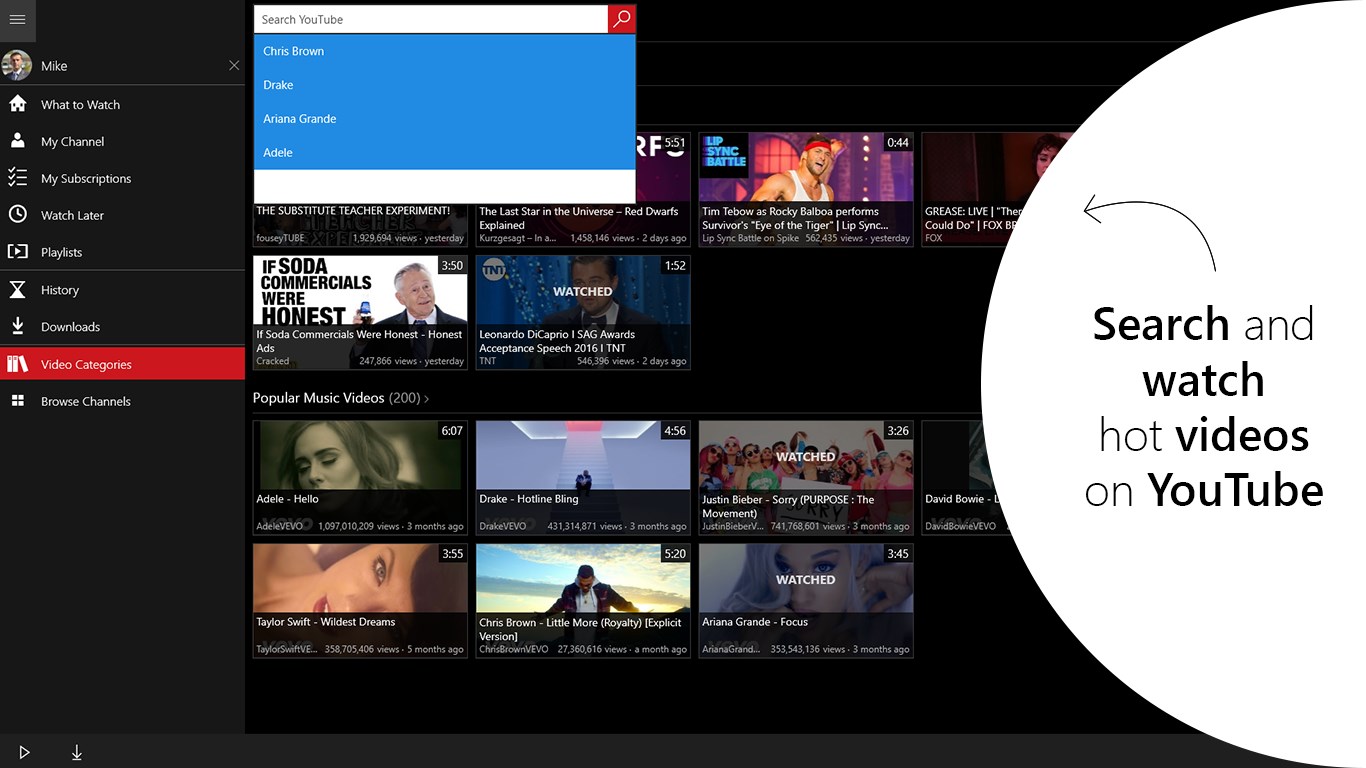This screenshot has height=768, width=1366.
Task: Click the Cracked channel name
Action: (273, 361)
